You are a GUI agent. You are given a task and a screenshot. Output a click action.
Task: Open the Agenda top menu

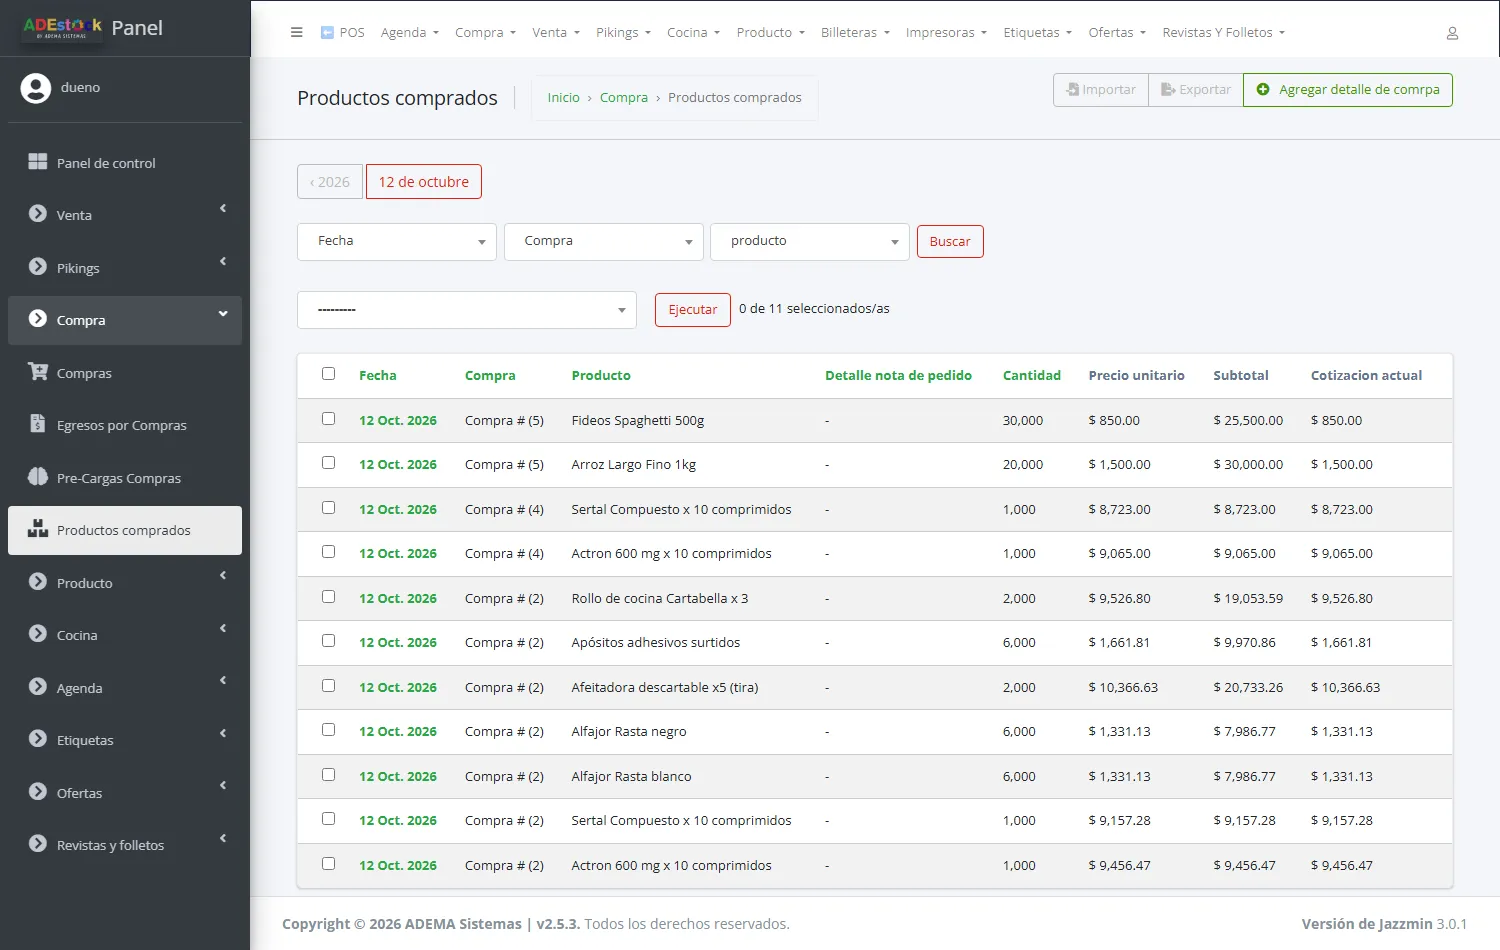click(x=410, y=33)
